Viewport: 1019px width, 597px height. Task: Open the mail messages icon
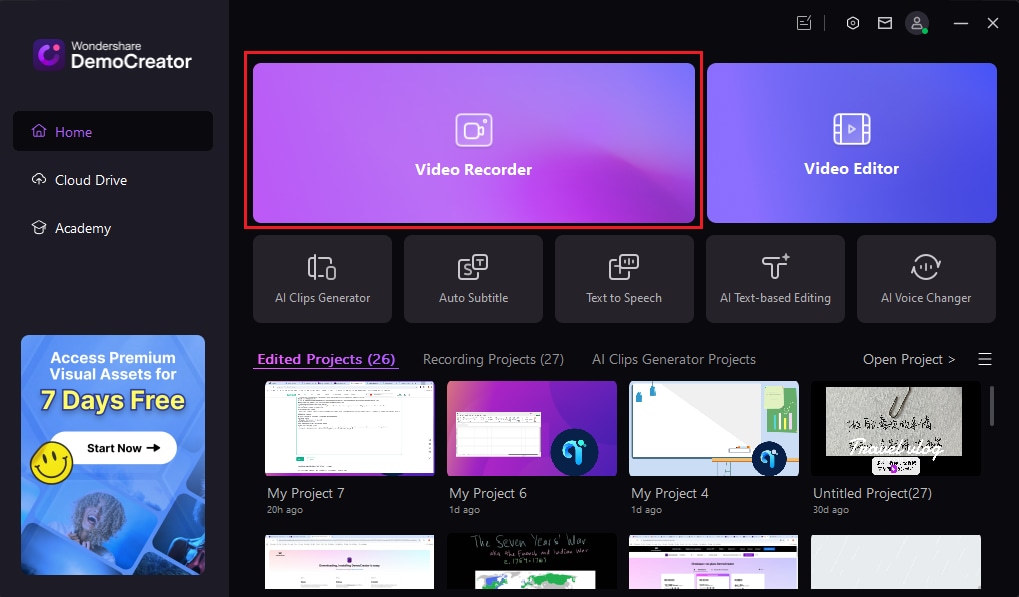click(x=884, y=23)
